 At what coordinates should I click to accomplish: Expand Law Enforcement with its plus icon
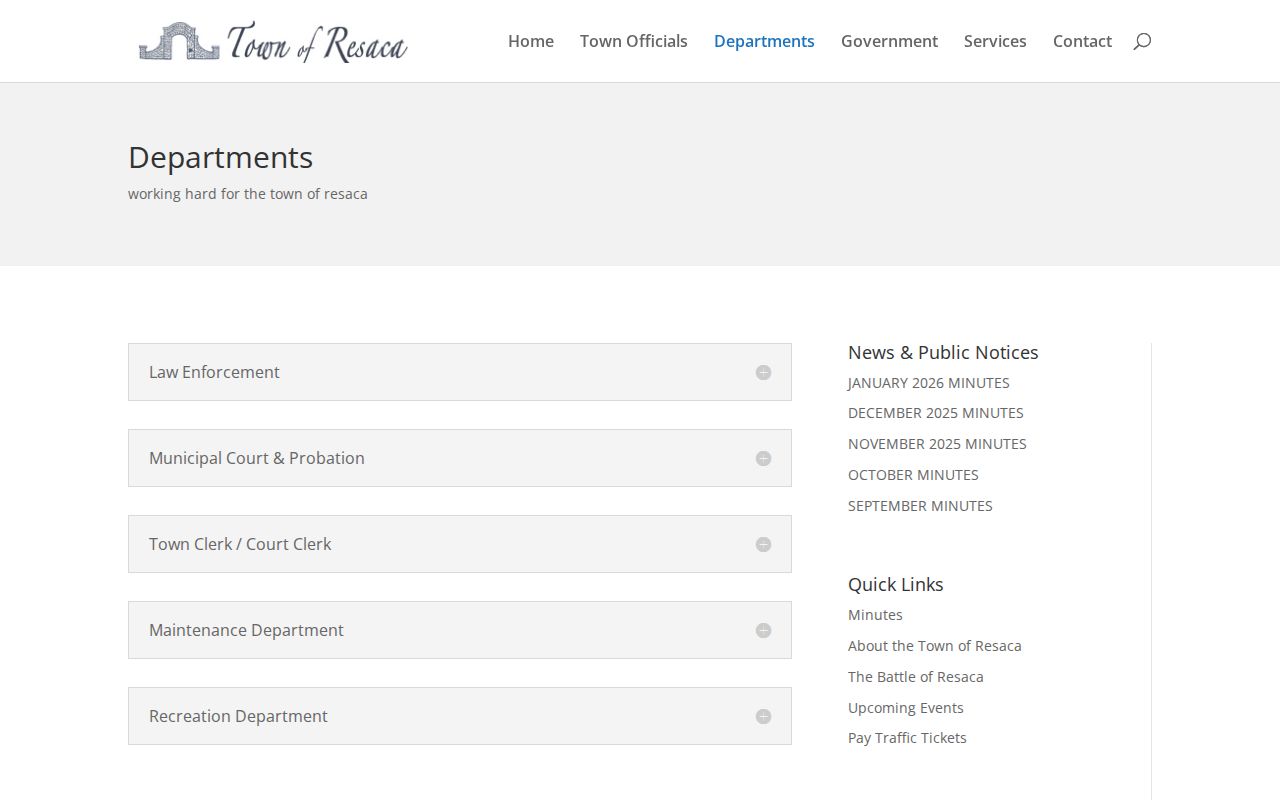pos(763,372)
